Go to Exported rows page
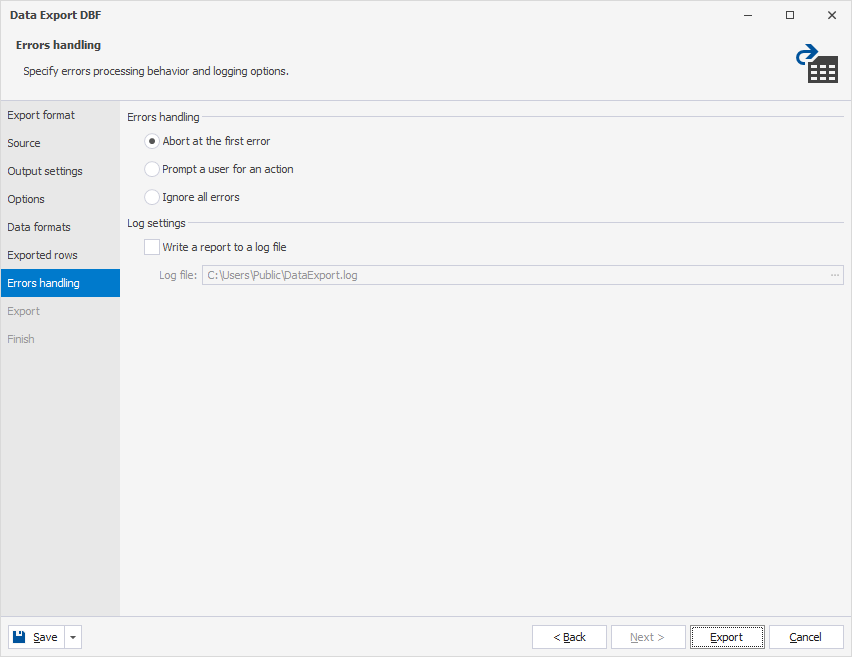 click(x=60, y=255)
